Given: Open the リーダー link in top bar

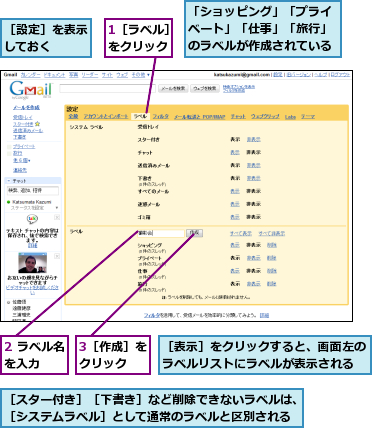Looking at the screenshot, I should [x=90, y=75].
